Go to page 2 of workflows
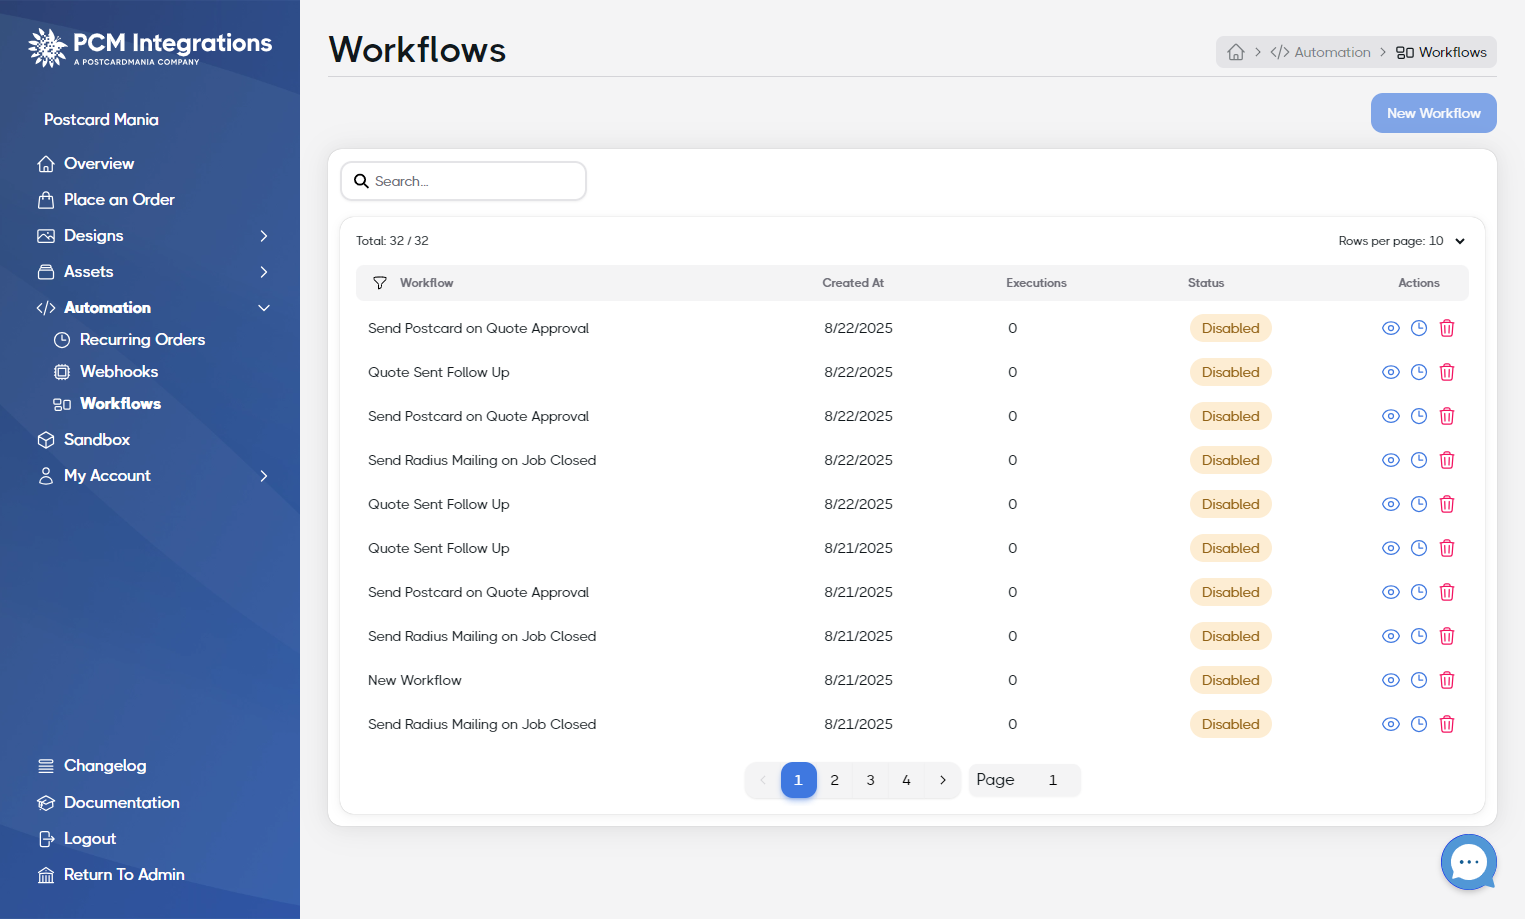Screen dimensions: 1525x919 pos(834,780)
